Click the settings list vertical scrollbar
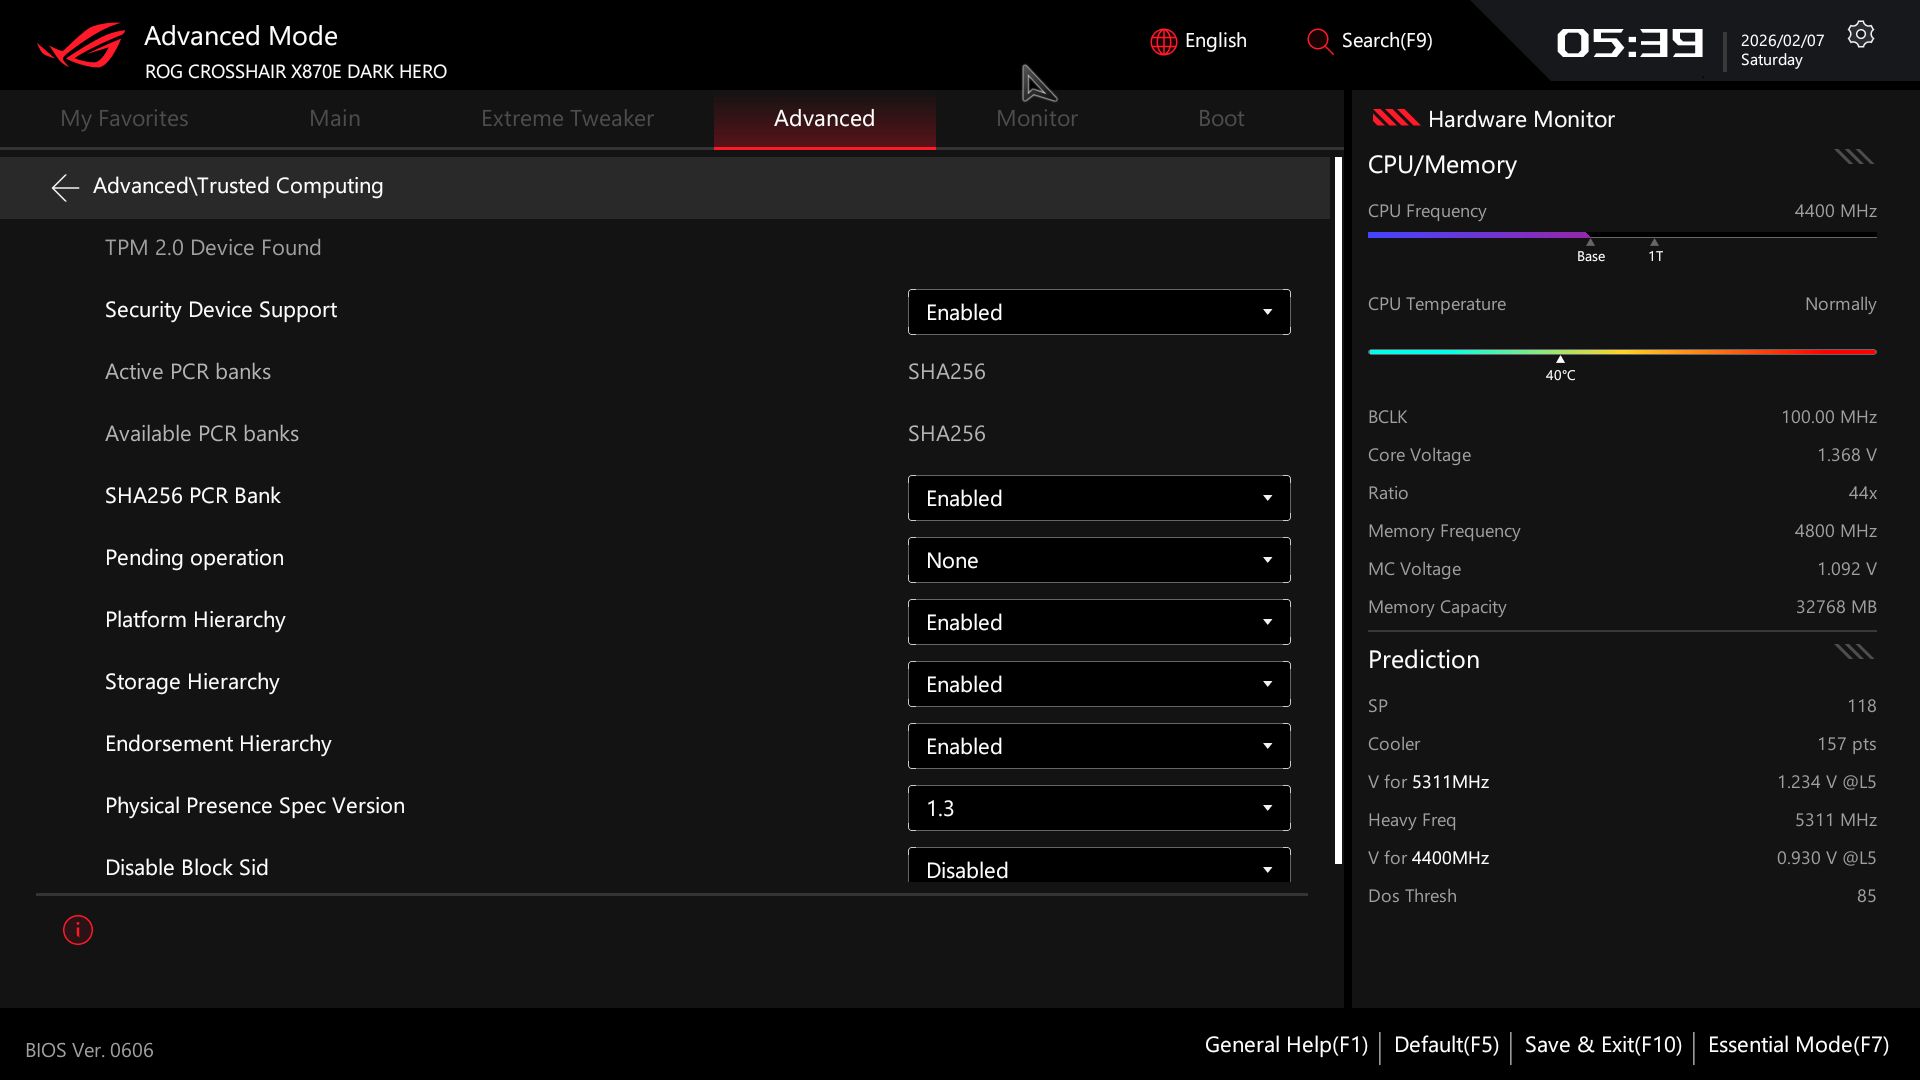 tap(1338, 510)
